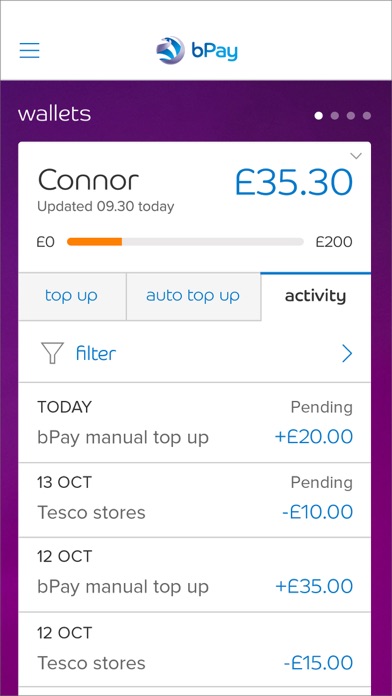
Task: Collapse the Connor wallet card chevron
Action: (x=356, y=156)
